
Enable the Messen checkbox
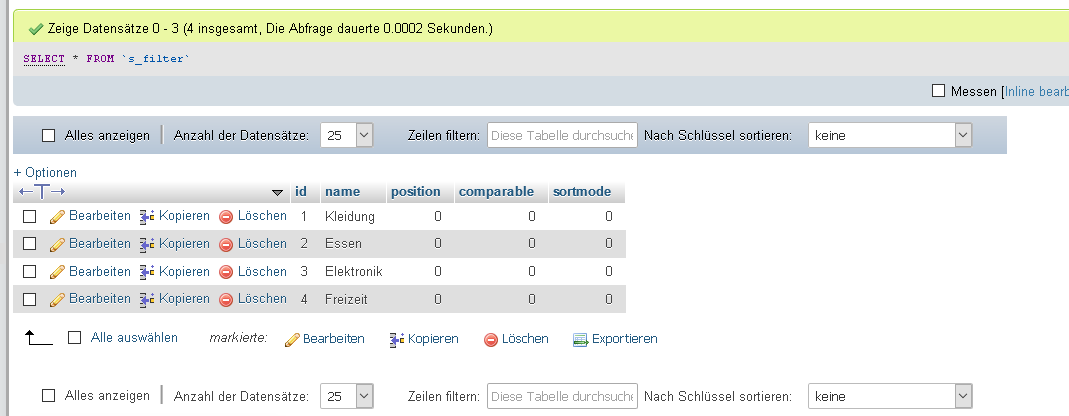938,91
